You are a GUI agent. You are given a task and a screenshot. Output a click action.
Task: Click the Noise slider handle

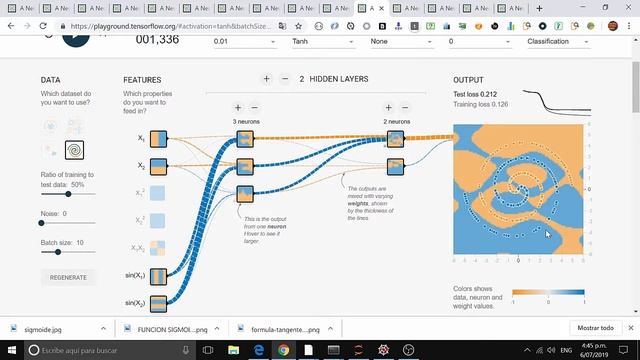(41, 223)
